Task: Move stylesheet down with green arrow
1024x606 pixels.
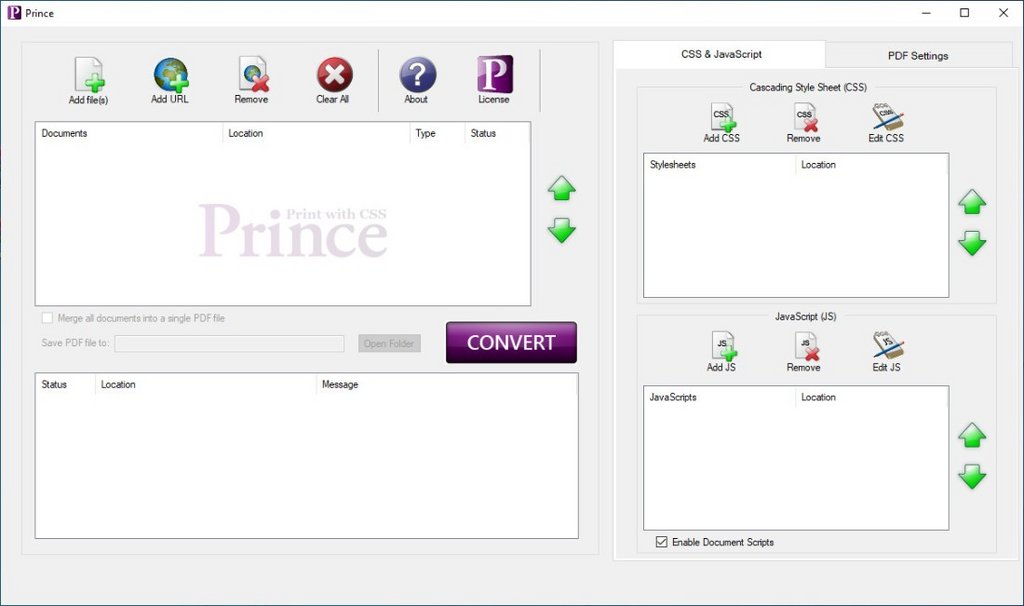Action: pos(972,243)
